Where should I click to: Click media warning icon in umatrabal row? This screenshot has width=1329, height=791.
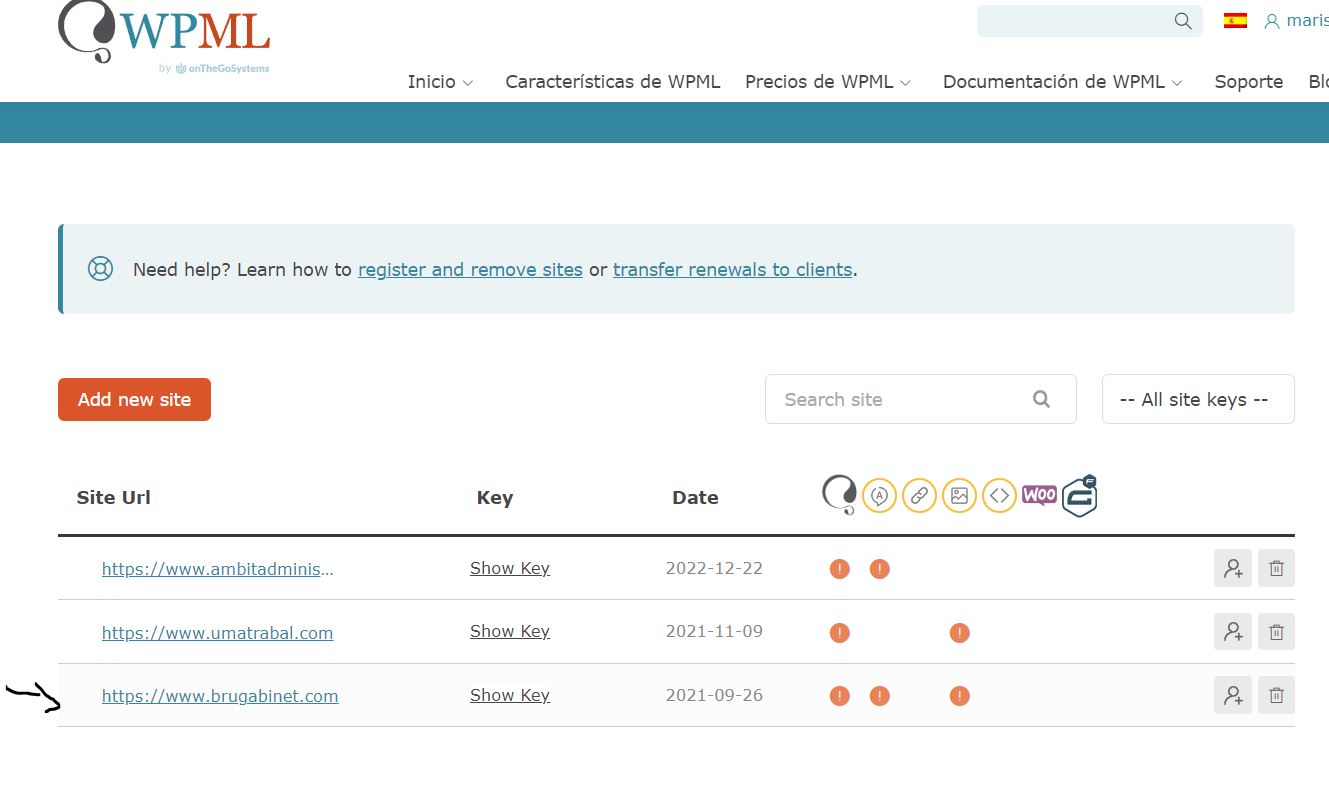[x=959, y=632]
